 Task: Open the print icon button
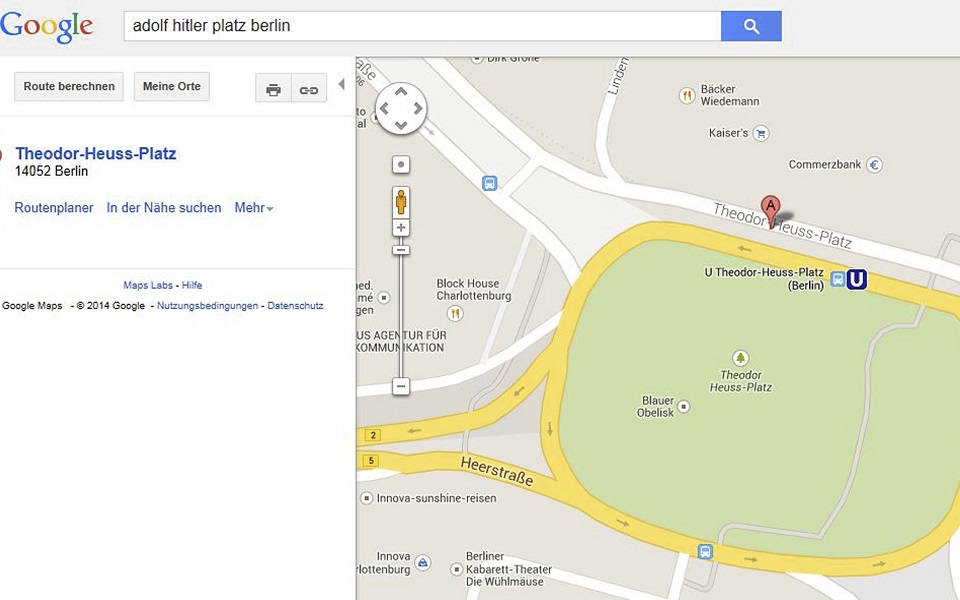point(273,90)
